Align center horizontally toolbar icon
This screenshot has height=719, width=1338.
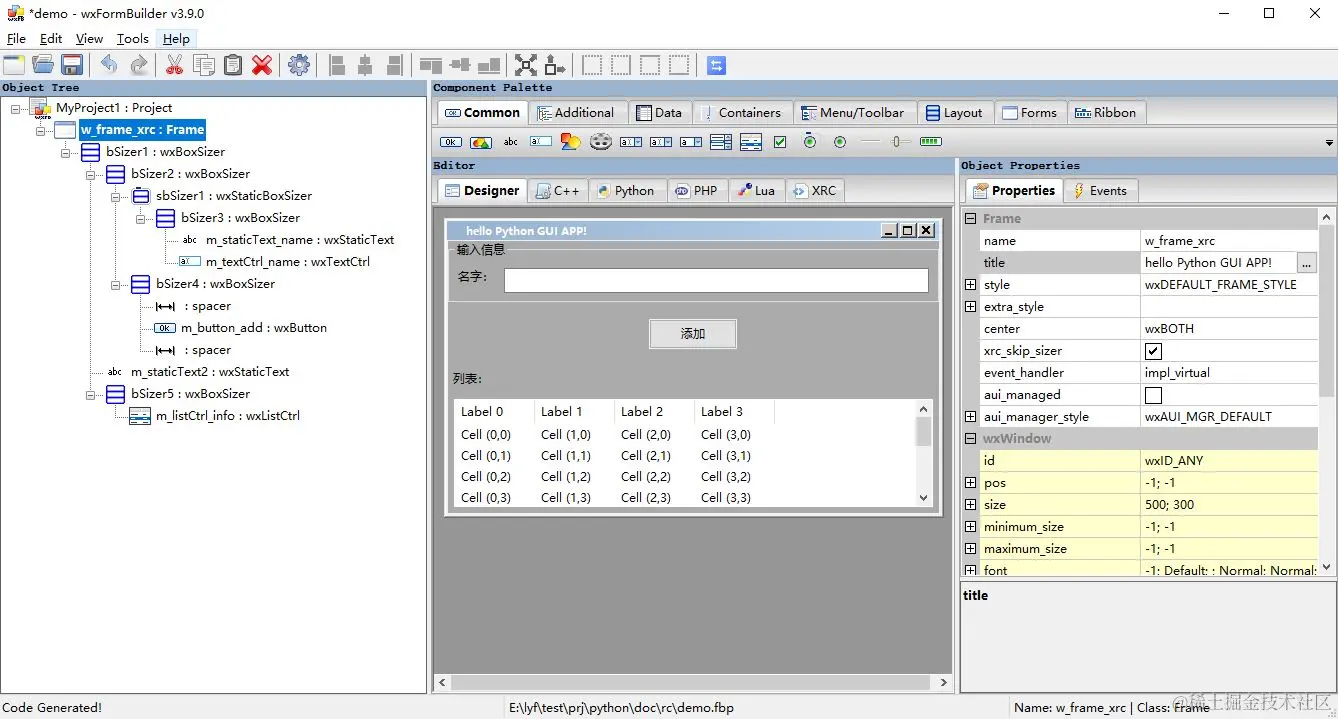tap(365, 65)
